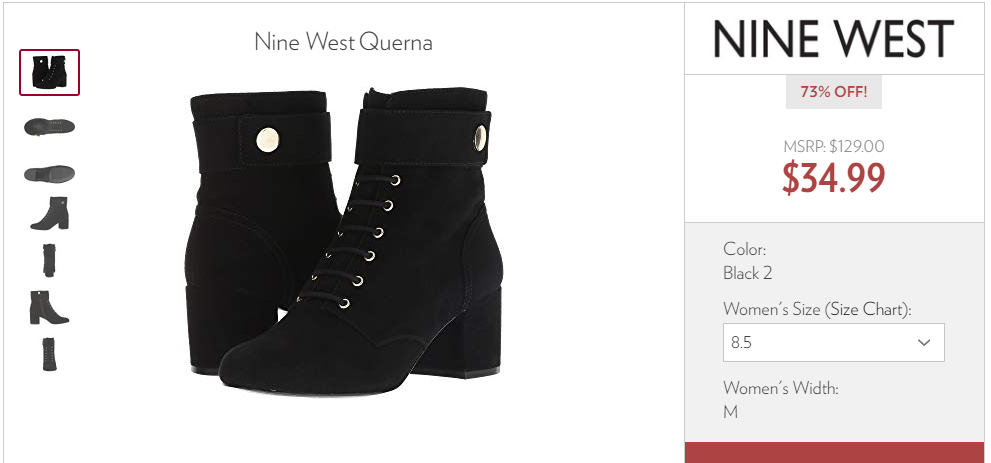The image size is (991, 463).
Task: View the fifth thumbnail back view
Action: pyautogui.click(x=49, y=260)
